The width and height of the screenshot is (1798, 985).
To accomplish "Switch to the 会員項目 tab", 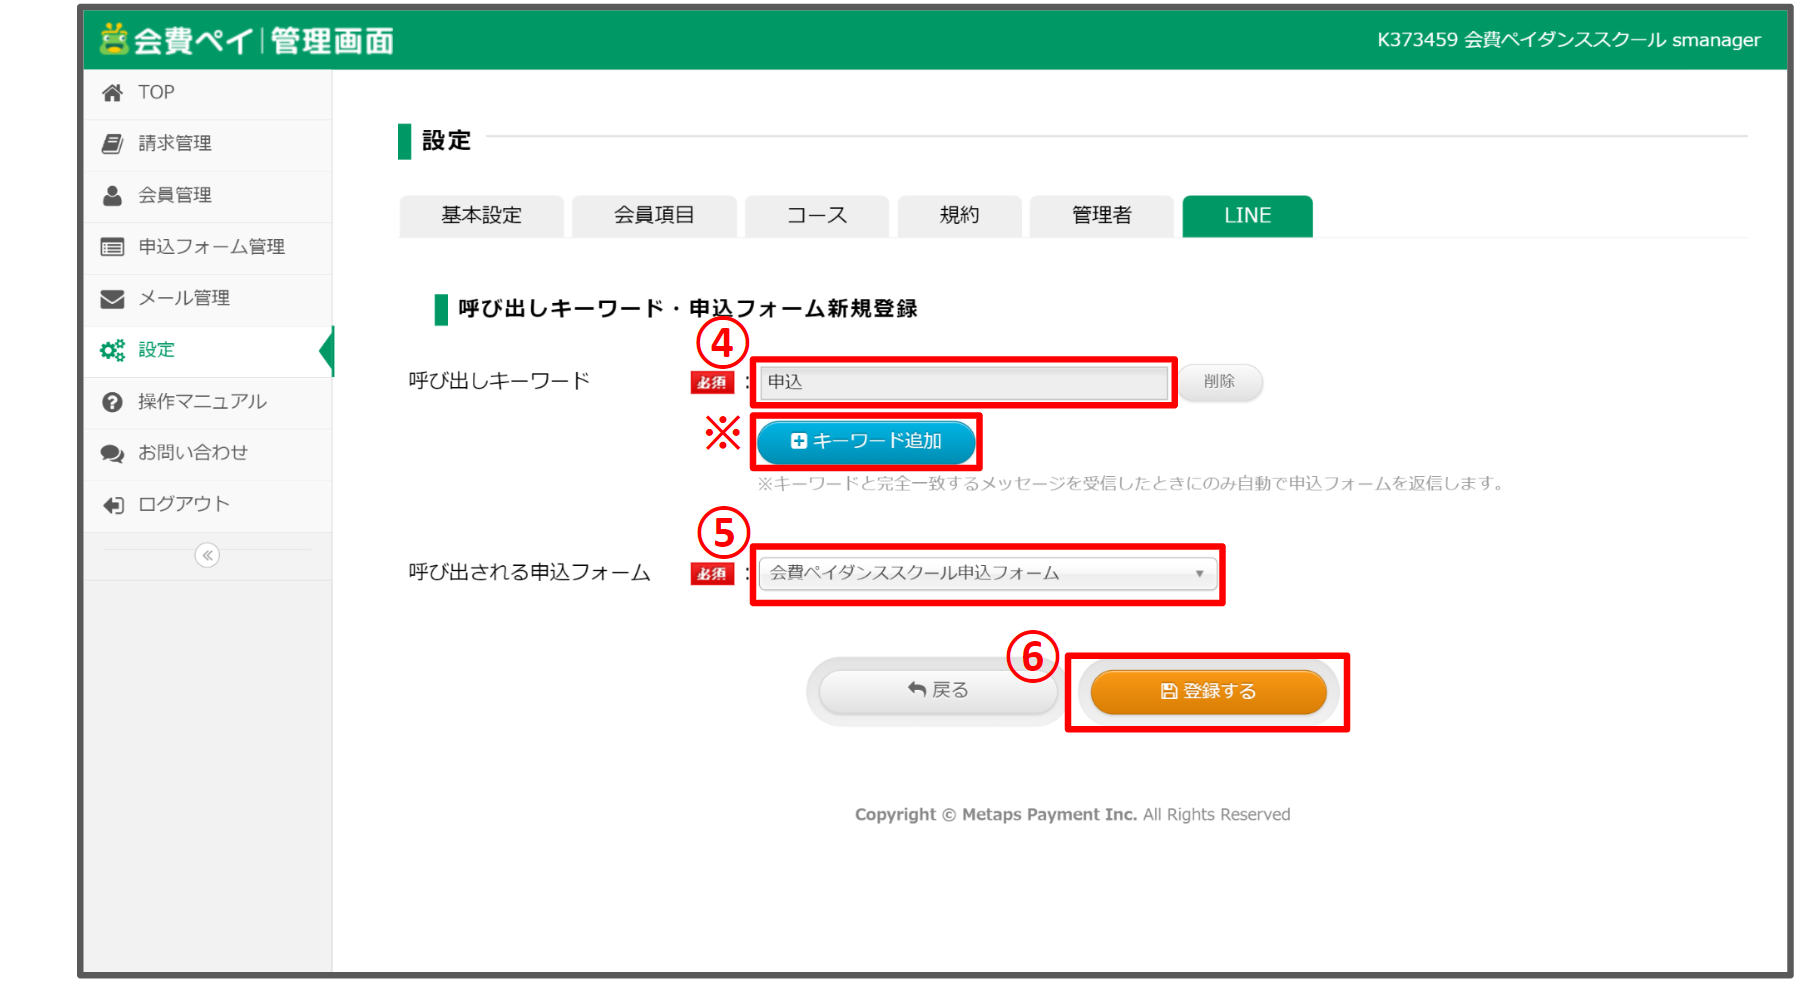I will (x=654, y=216).
